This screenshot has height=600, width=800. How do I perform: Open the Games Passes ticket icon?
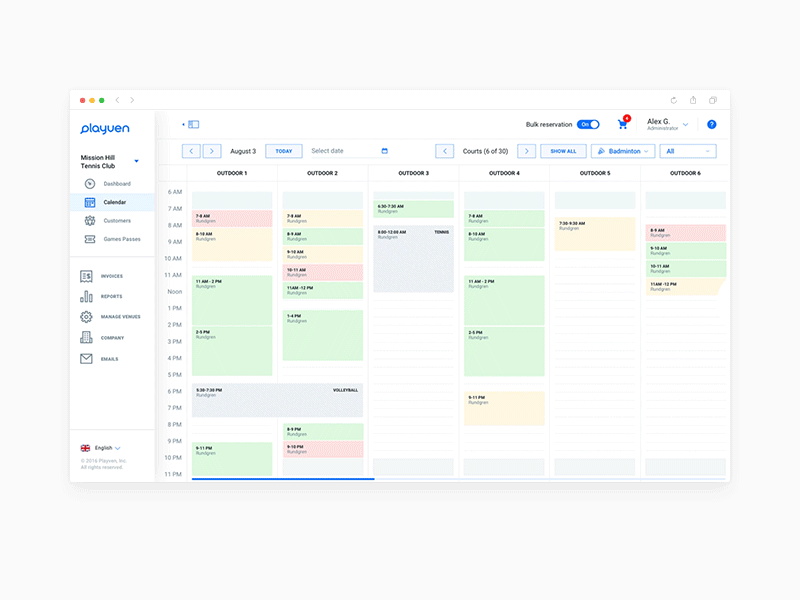click(90, 239)
